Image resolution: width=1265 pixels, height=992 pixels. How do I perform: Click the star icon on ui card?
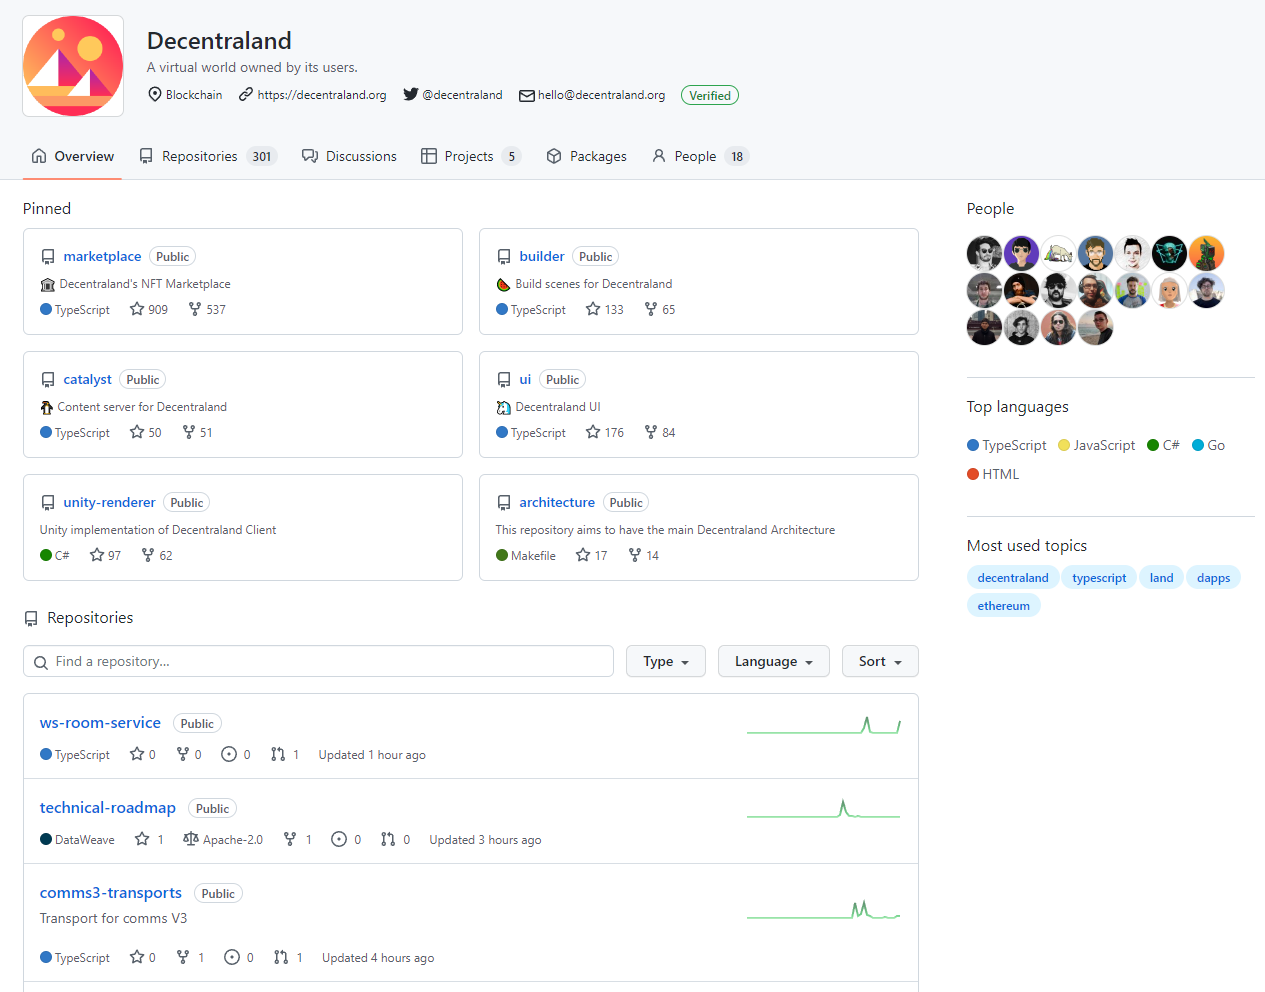pos(593,432)
